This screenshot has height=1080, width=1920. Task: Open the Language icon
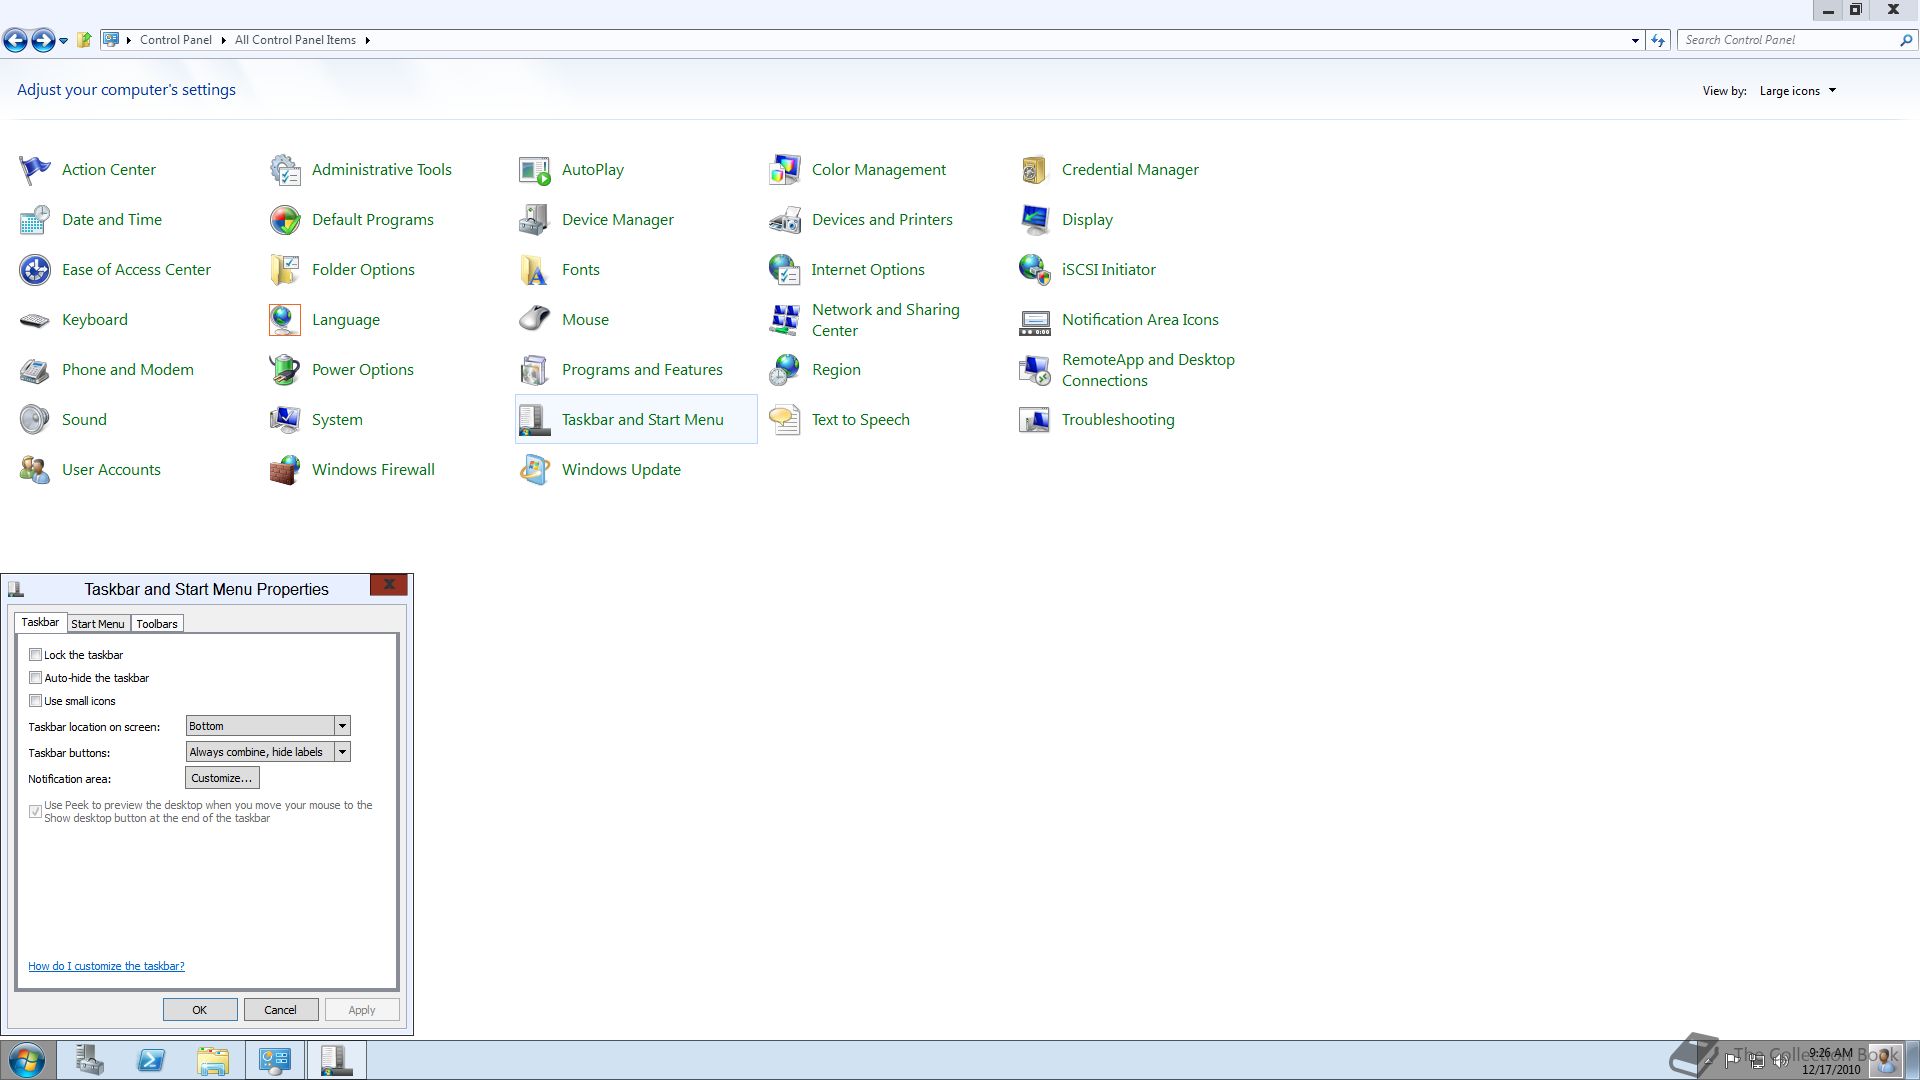(285, 320)
